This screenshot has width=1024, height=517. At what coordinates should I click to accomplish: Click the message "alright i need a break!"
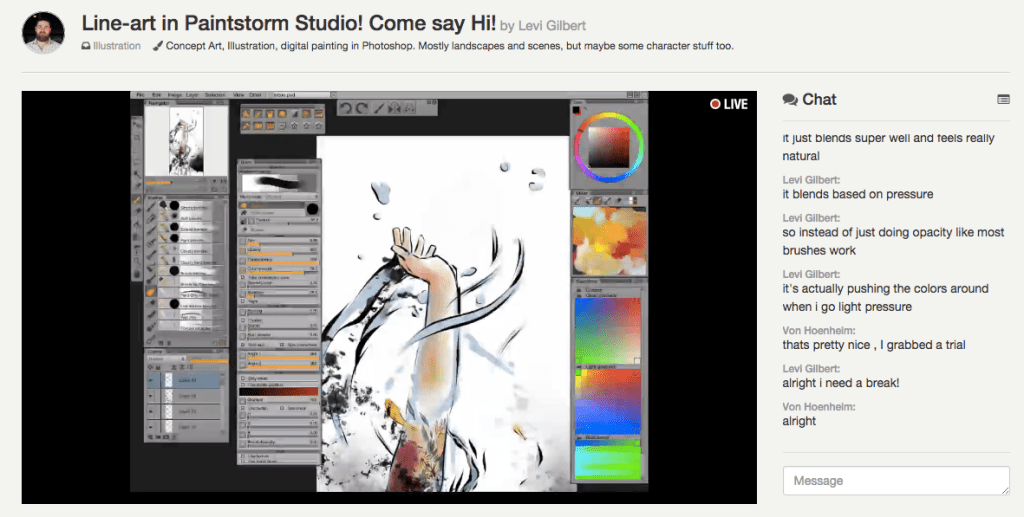840,383
